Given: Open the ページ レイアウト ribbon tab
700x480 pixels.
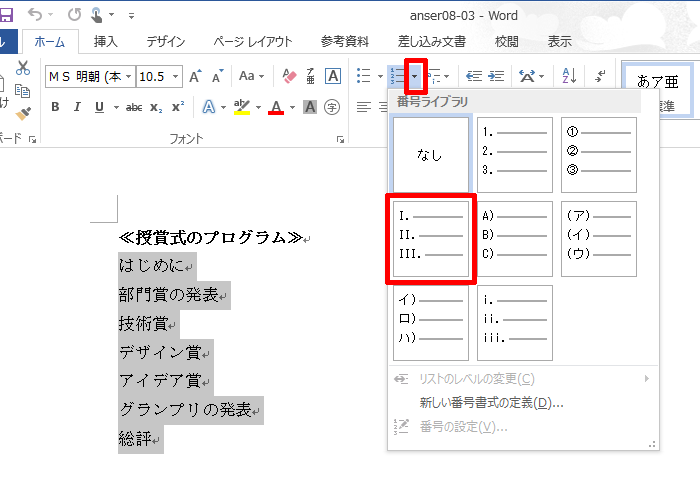Looking at the screenshot, I should pos(253,42).
